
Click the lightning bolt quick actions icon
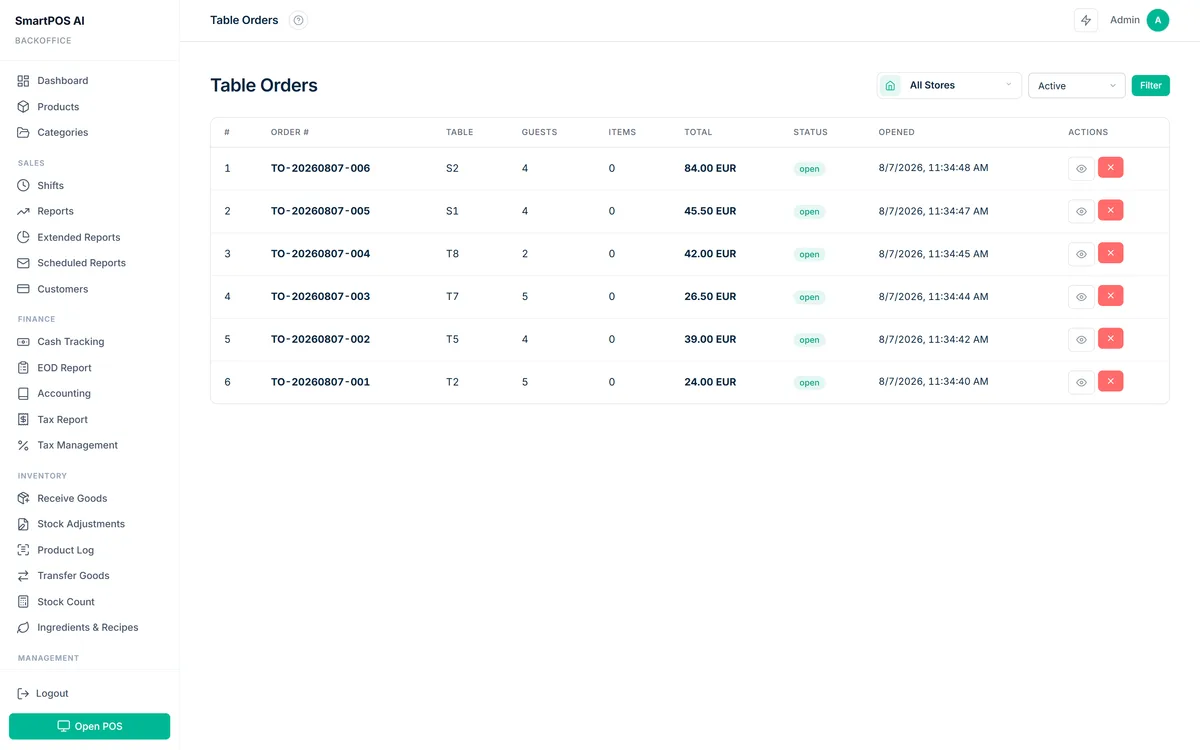pos(1086,20)
